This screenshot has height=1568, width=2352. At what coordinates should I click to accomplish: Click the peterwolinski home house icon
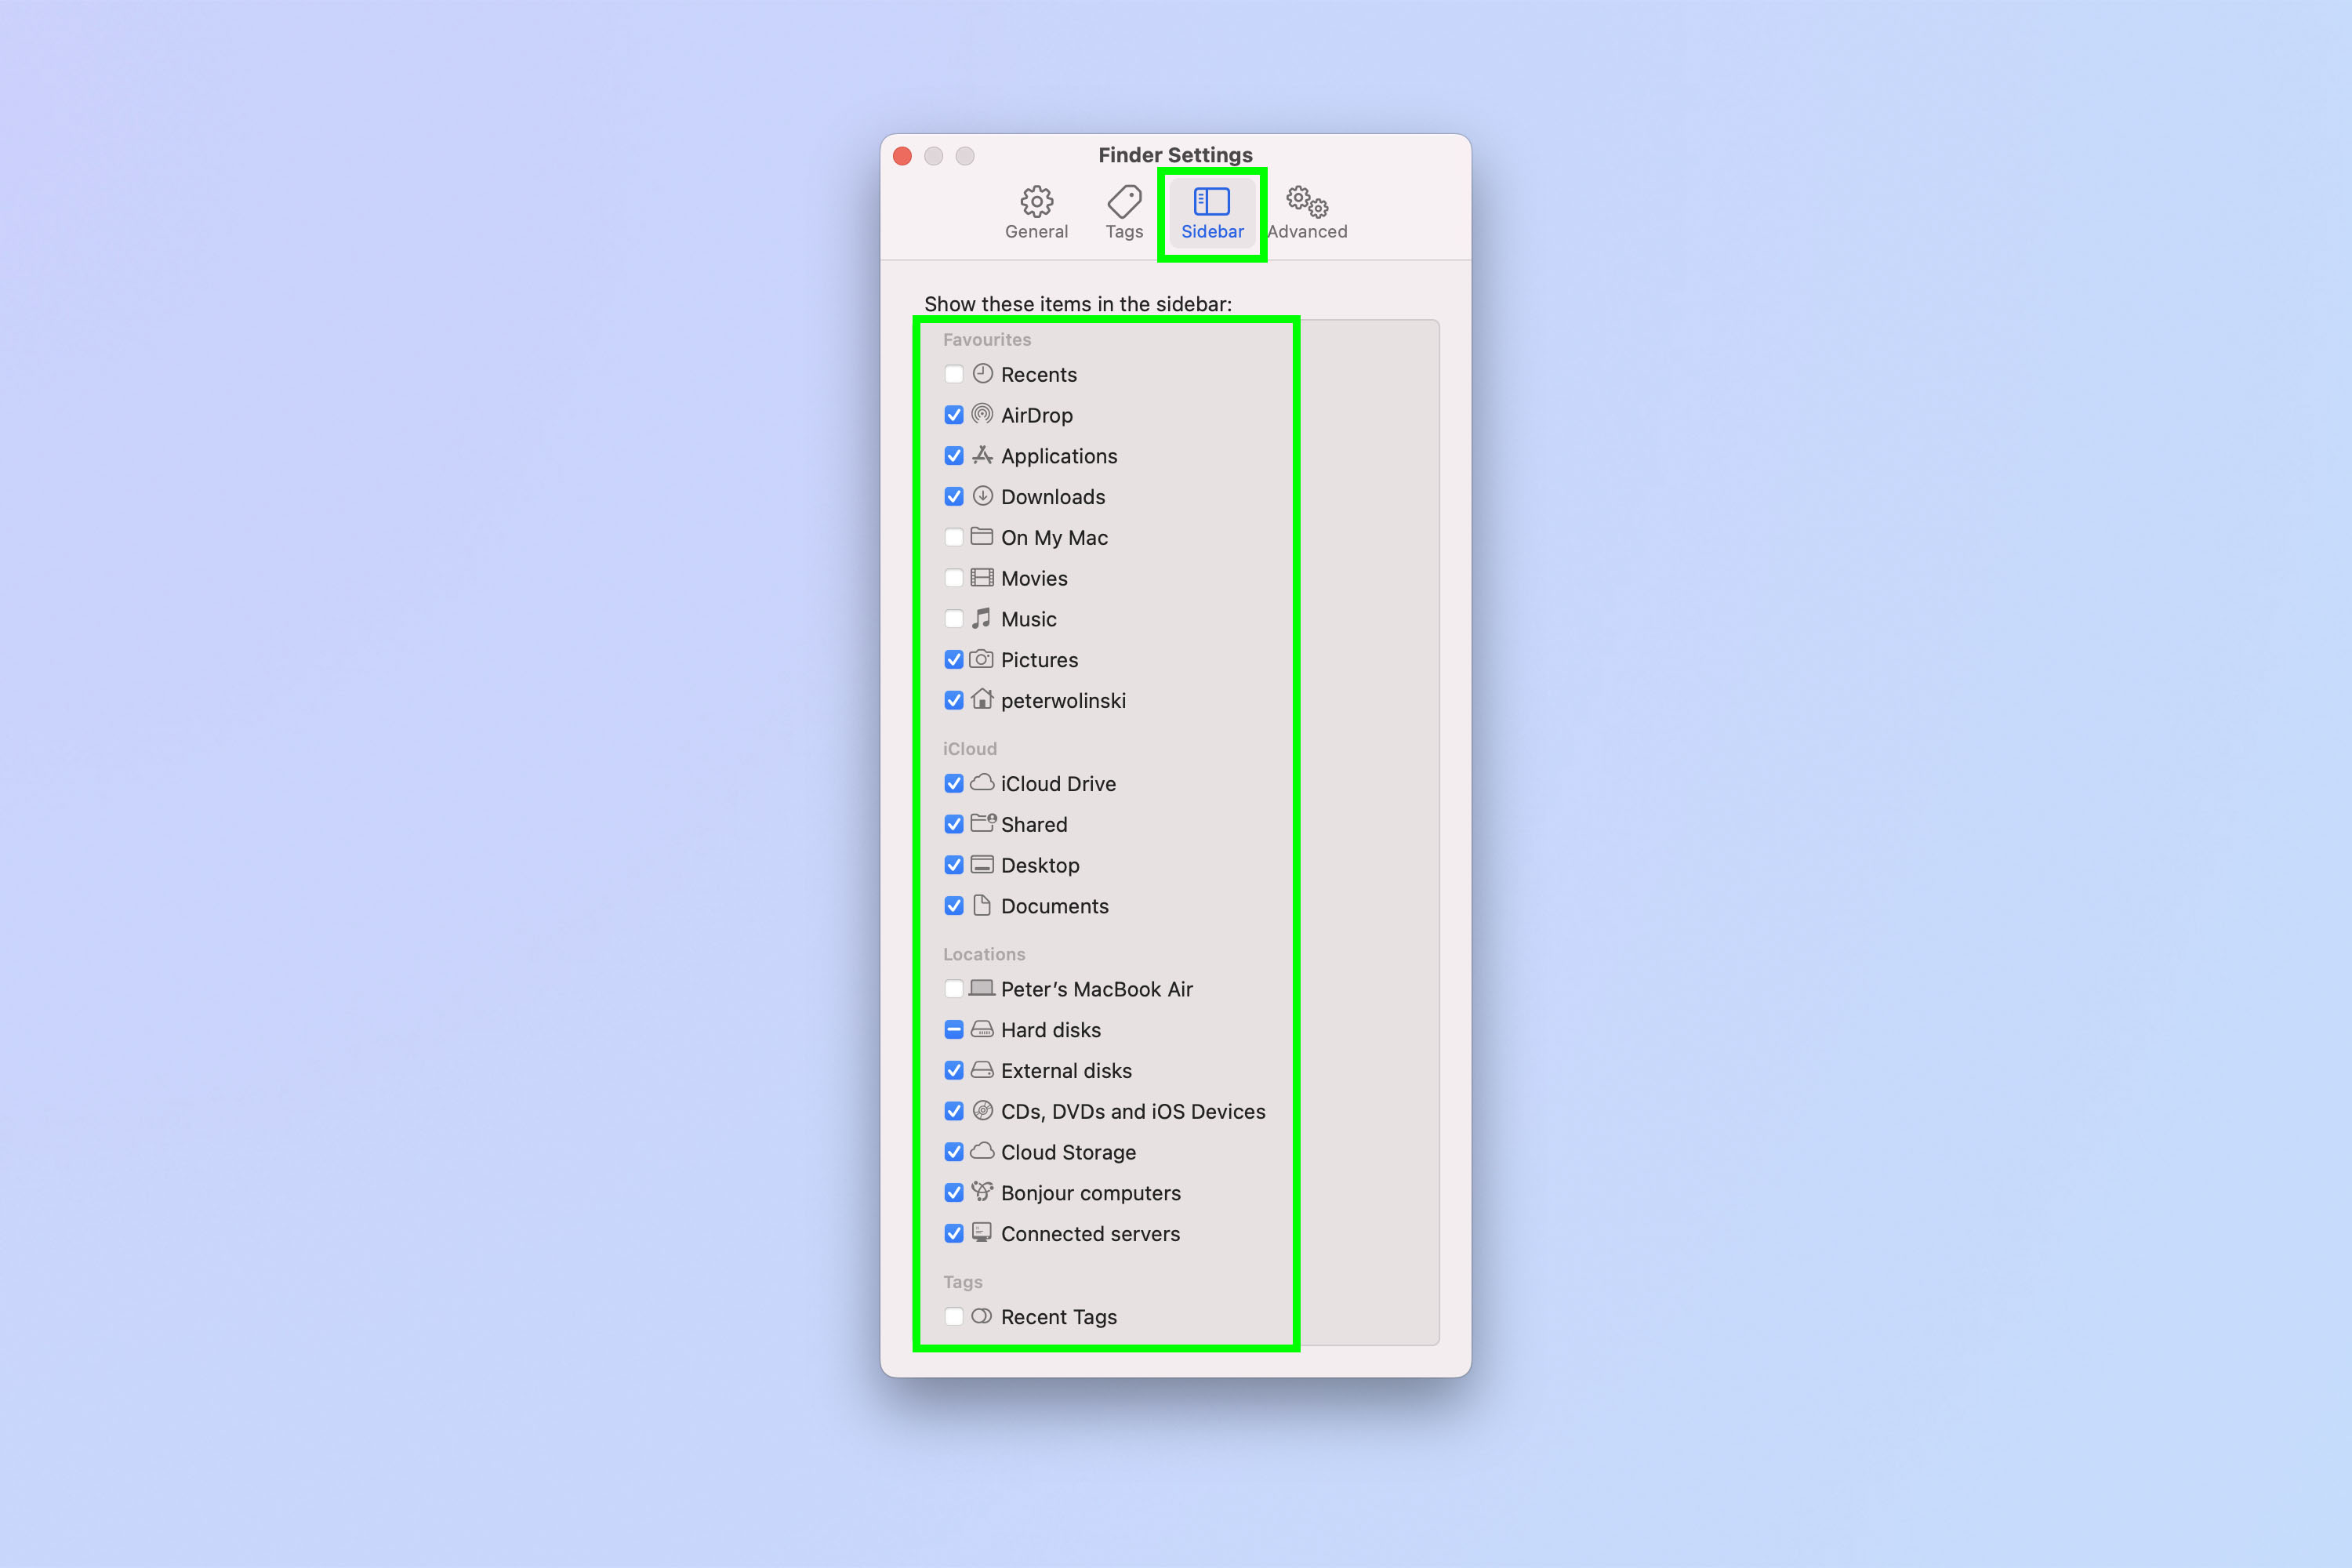point(982,699)
